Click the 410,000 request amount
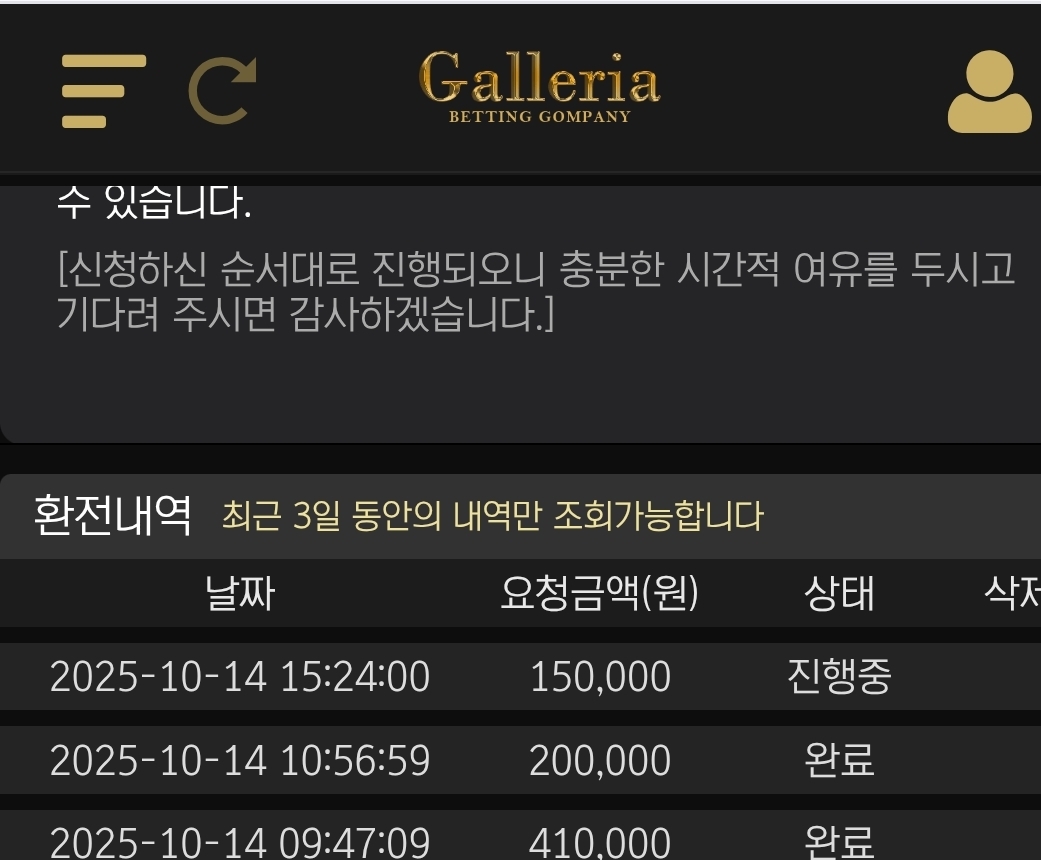 (x=599, y=842)
